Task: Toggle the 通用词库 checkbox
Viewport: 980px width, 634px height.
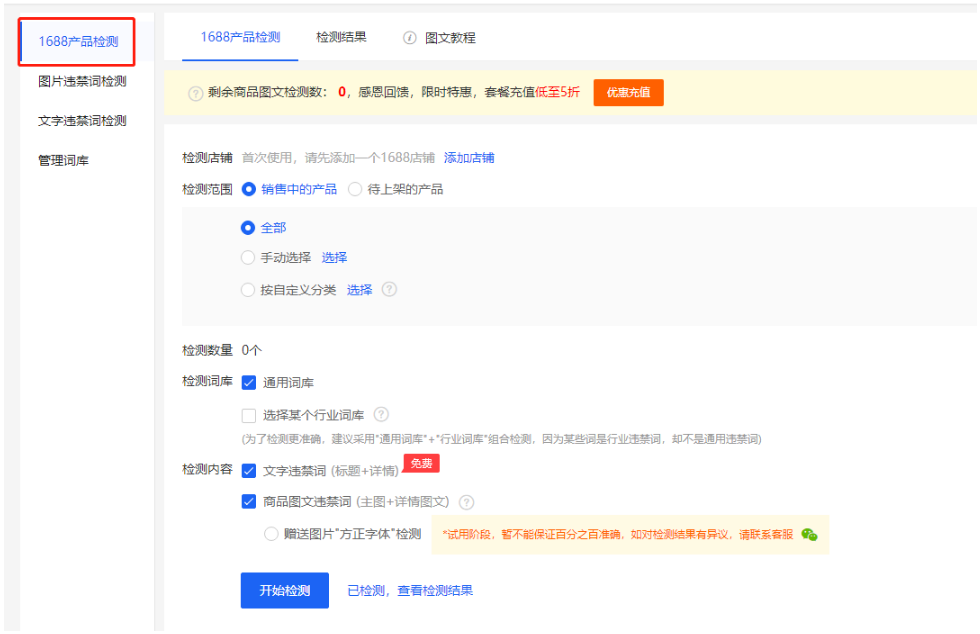Action: coord(249,382)
